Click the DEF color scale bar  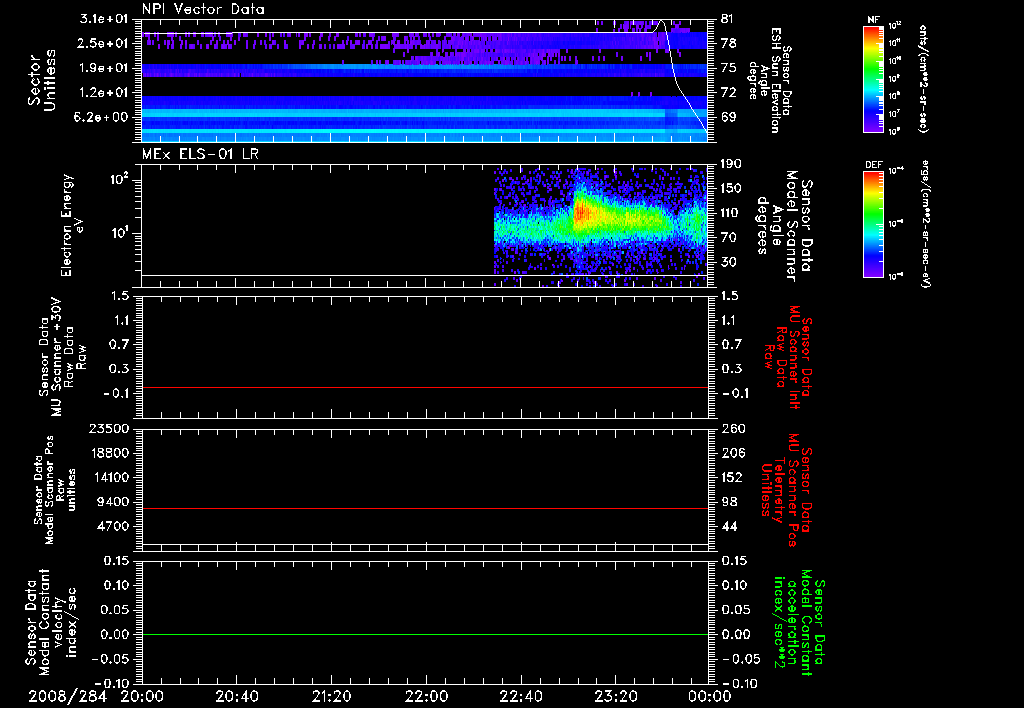(873, 222)
